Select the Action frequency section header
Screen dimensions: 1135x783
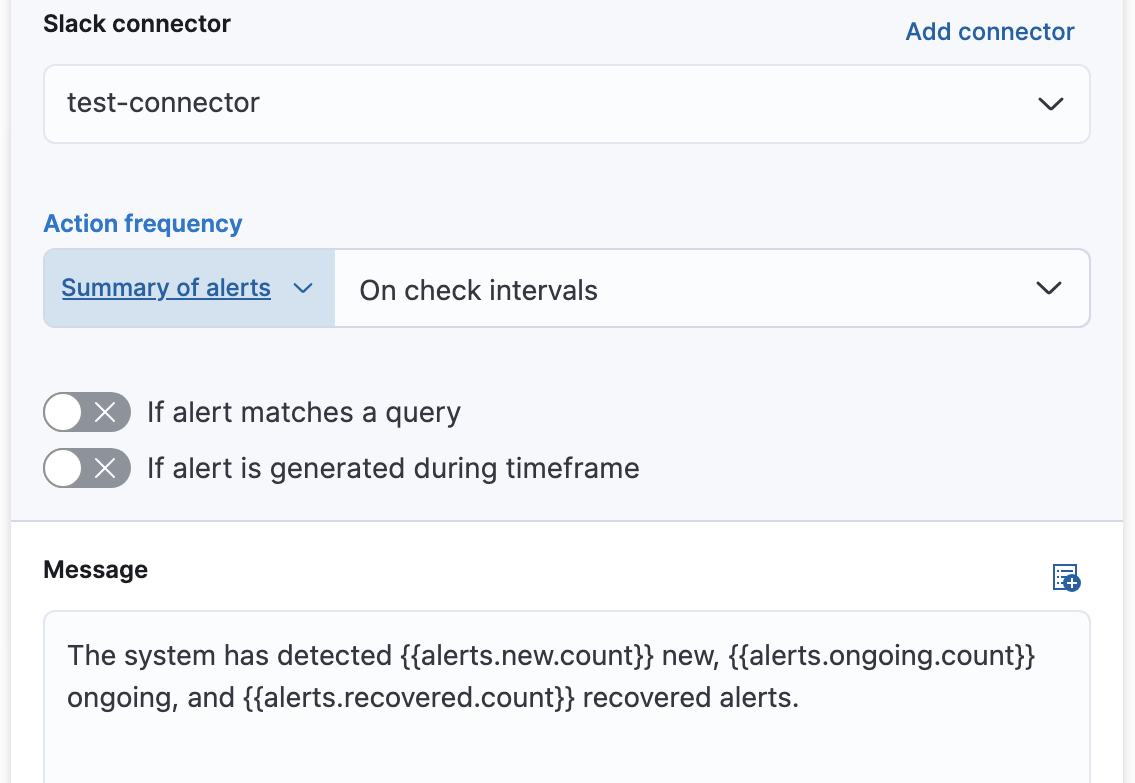tap(142, 223)
